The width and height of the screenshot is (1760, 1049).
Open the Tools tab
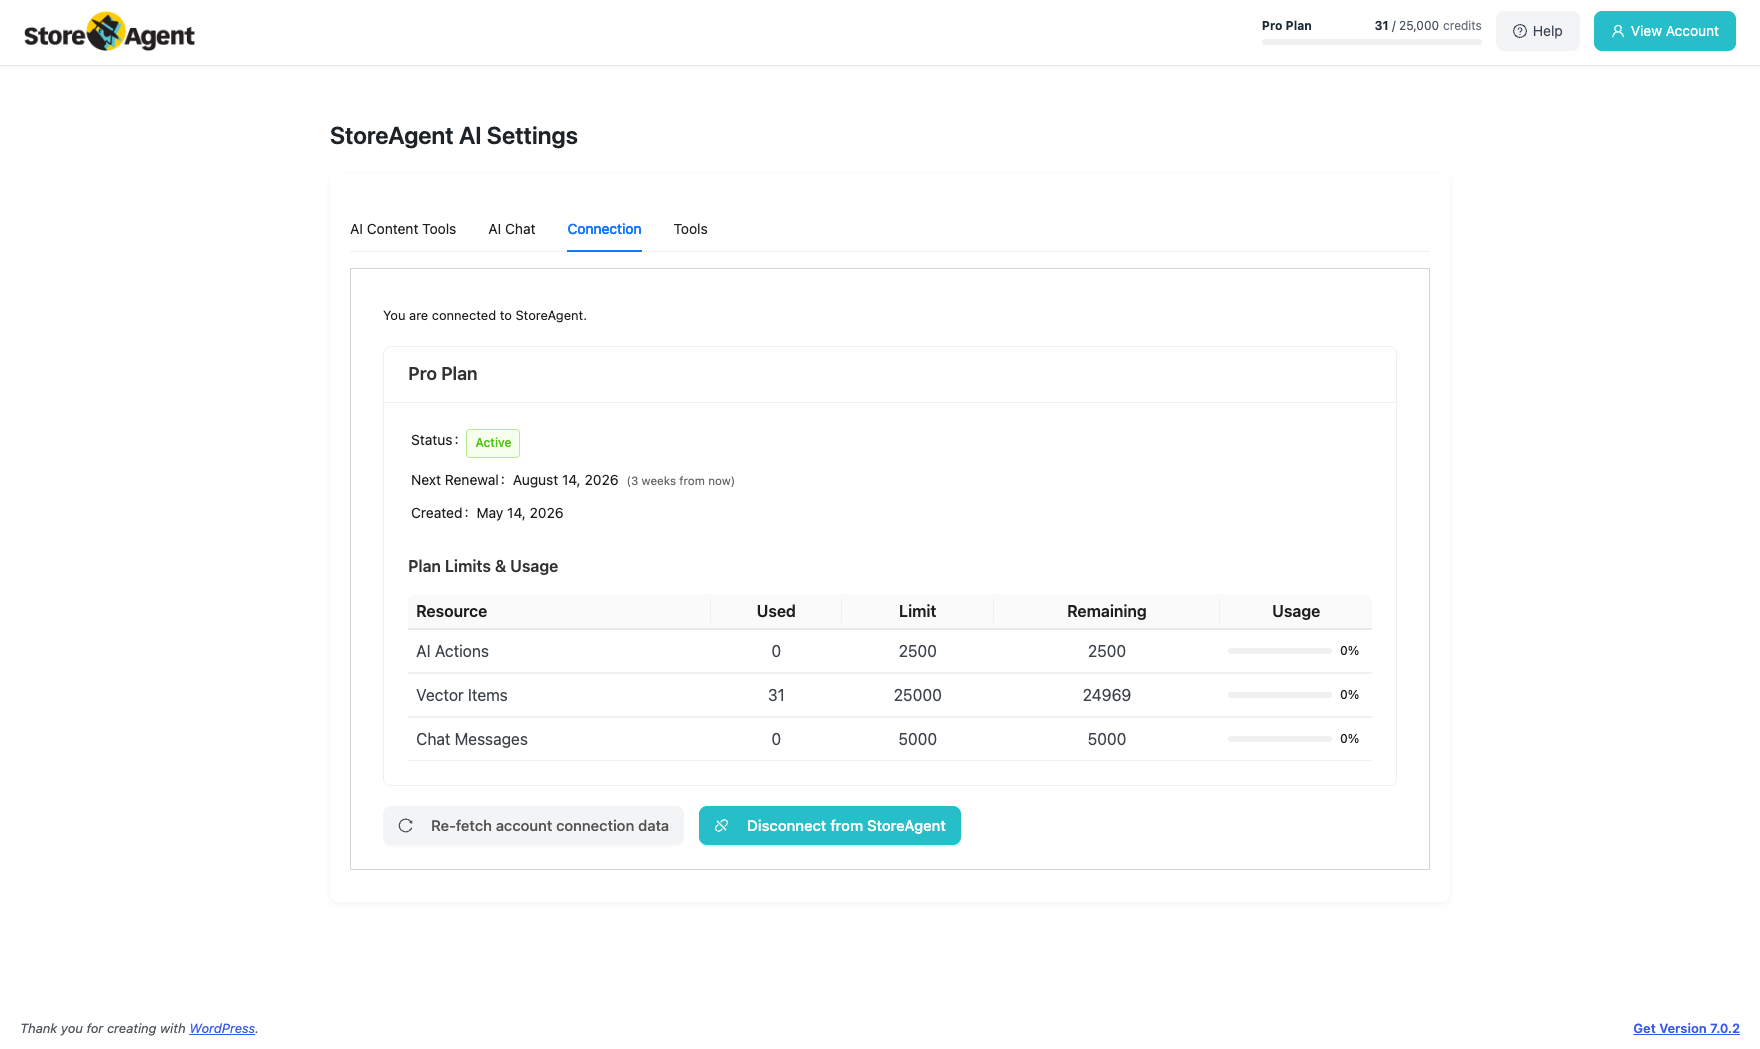pos(690,229)
